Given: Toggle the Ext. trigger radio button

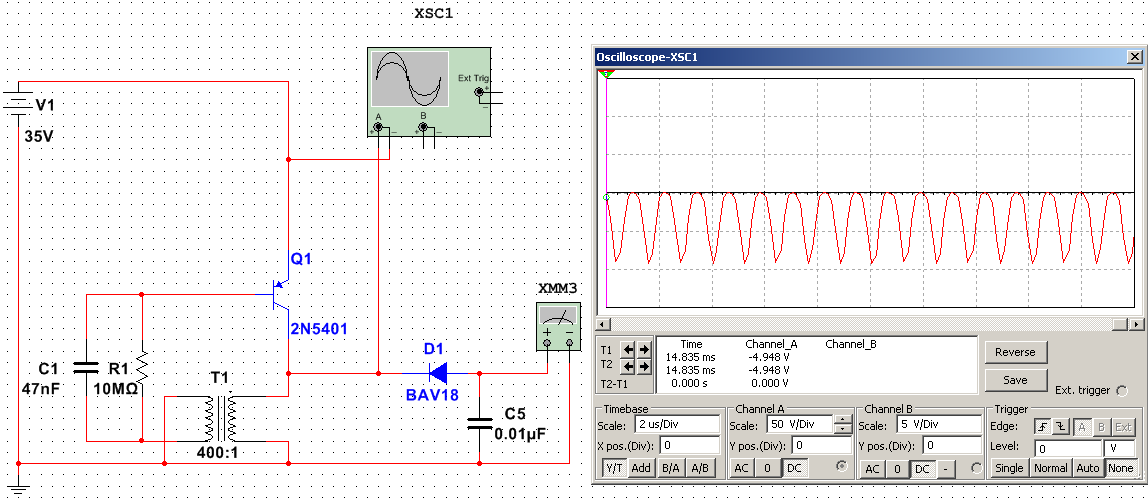Looking at the screenshot, I should [1122, 390].
